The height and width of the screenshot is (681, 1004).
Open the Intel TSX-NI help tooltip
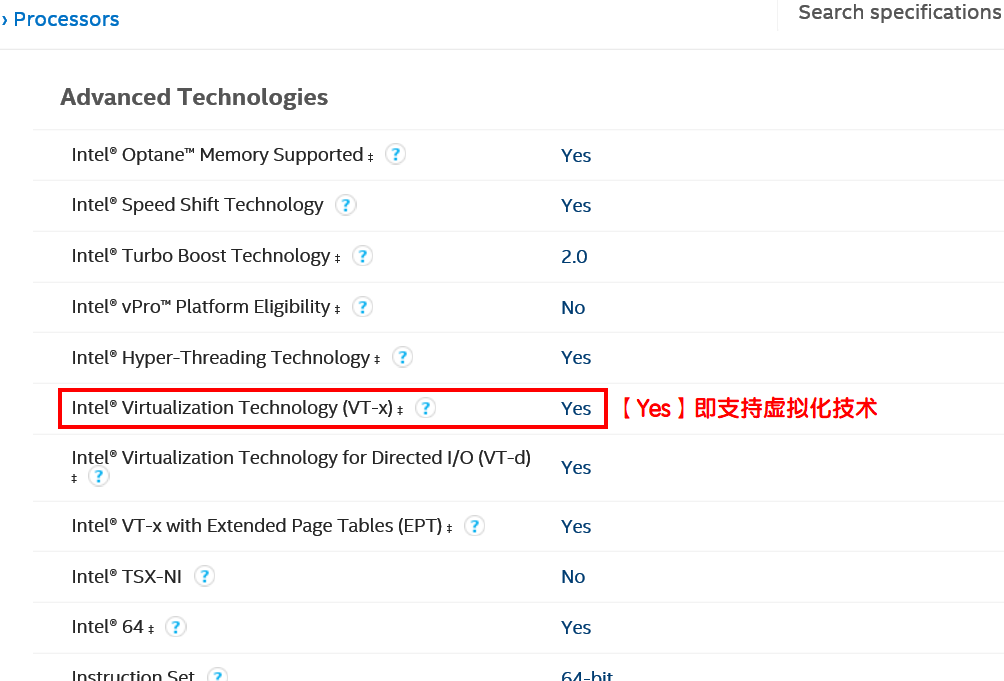tap(204, 576)
